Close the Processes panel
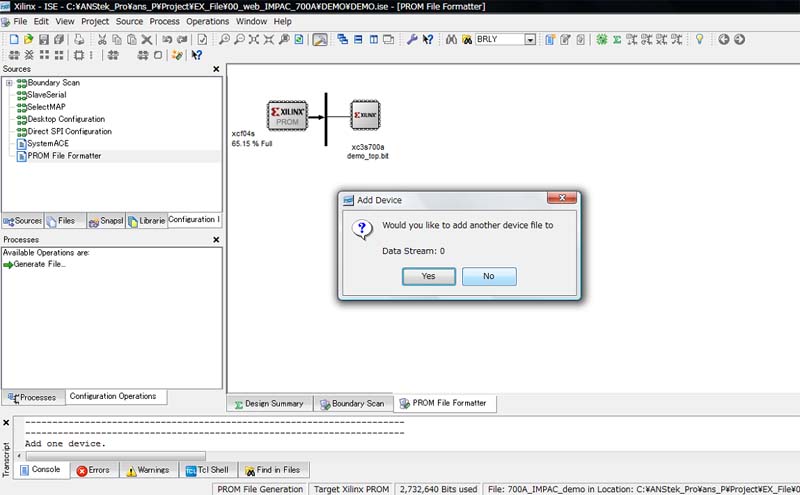The image size is (800, 495). point(216,239)
